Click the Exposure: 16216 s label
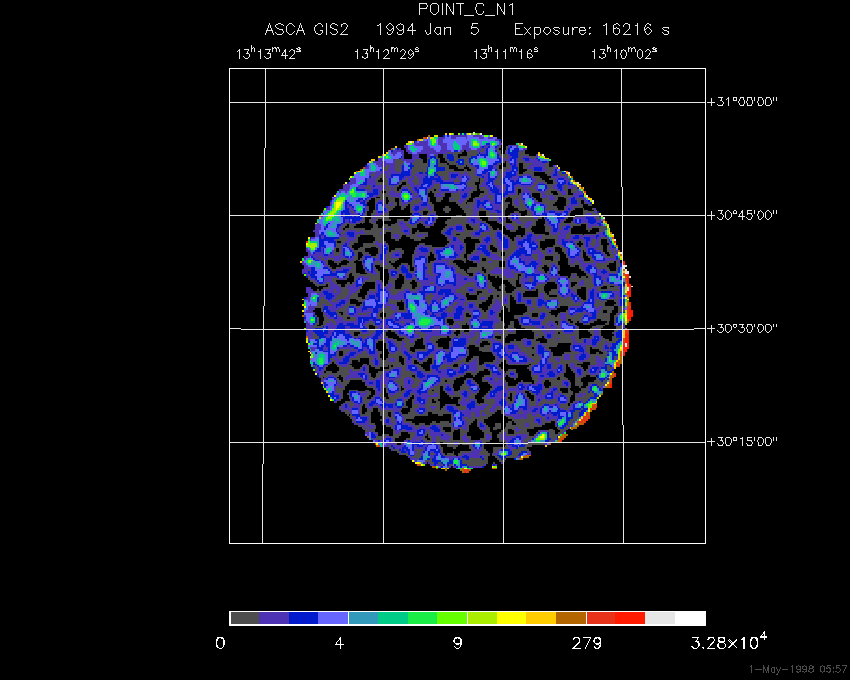 pyautogui.click(x=592, y=30)
